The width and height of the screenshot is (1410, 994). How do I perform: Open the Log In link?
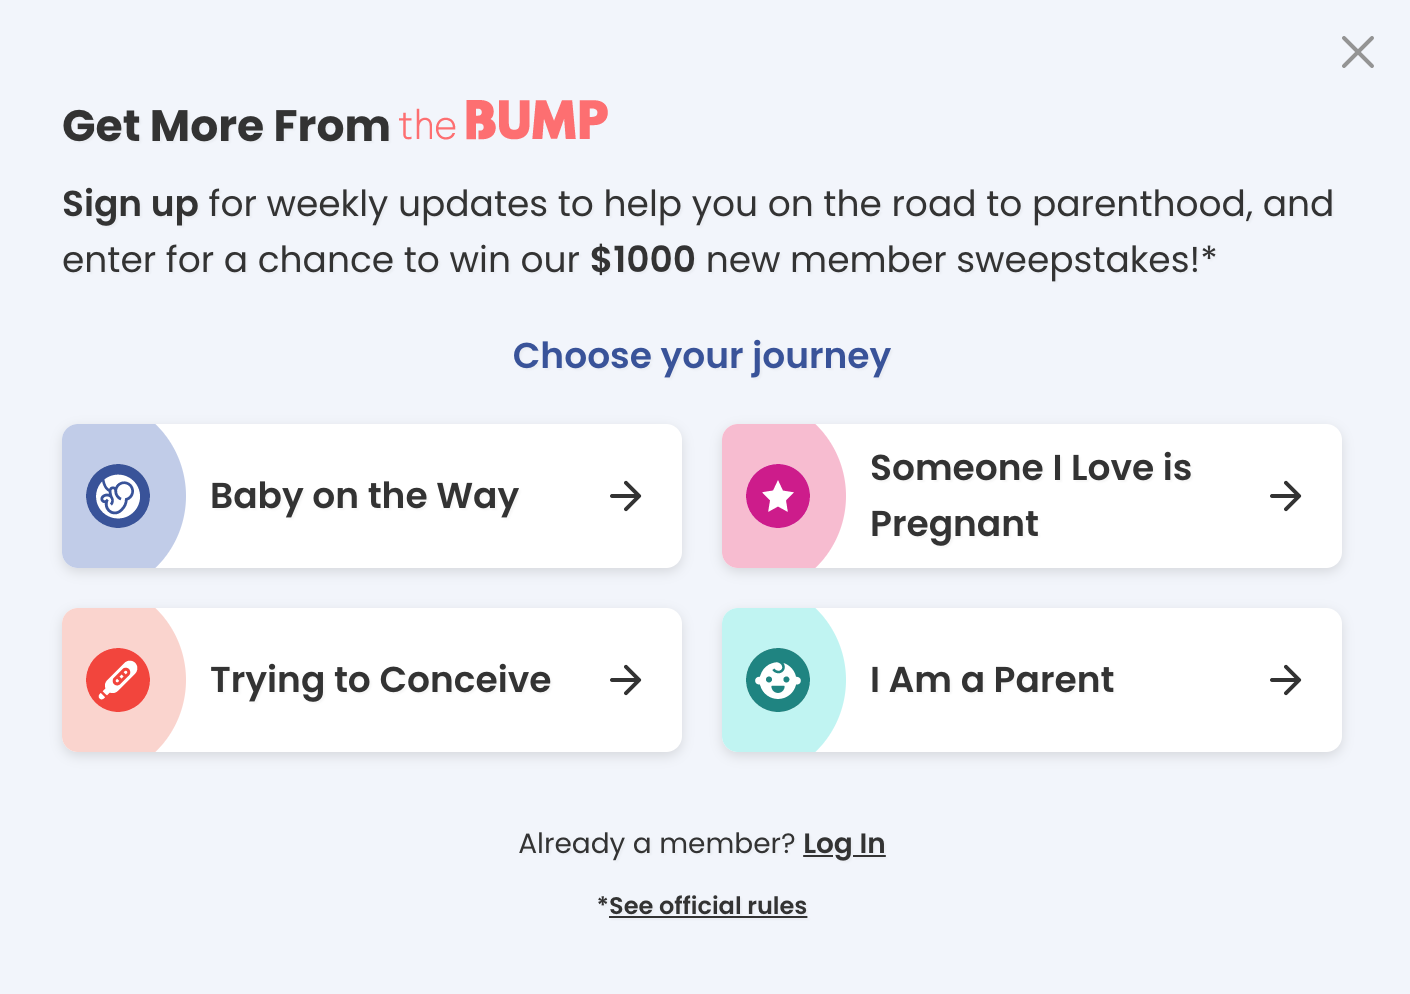[x=845, y=844]
